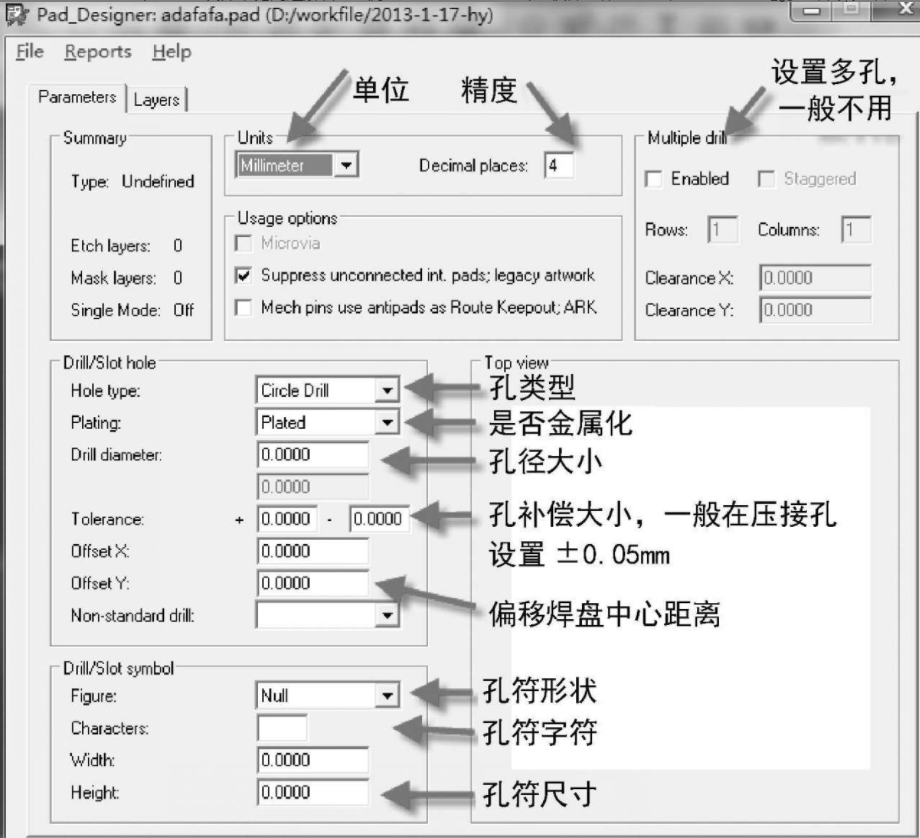920x838 pixels.
Task: Click the Columns input field
Action: pyautogui.click(x=856, y=229)
